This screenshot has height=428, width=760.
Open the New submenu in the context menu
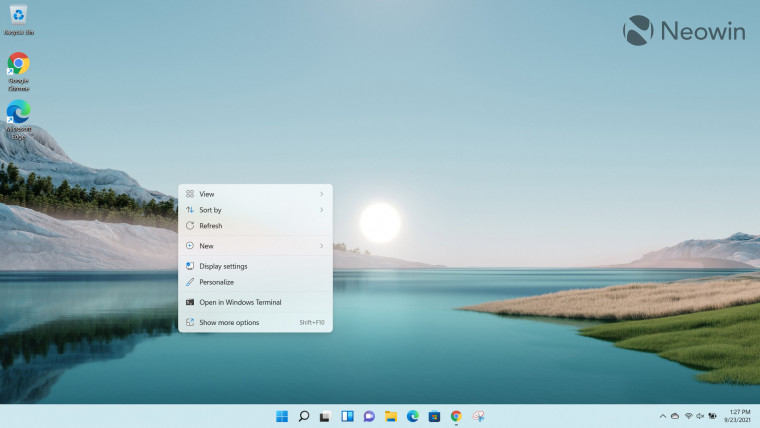click(255, 246)
